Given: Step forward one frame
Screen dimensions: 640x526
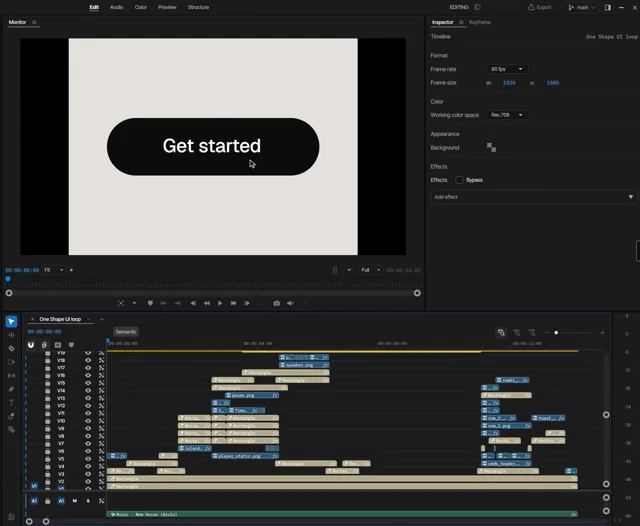Looking at the screenshot, I should pyautogui.click(x=247, y=303).
